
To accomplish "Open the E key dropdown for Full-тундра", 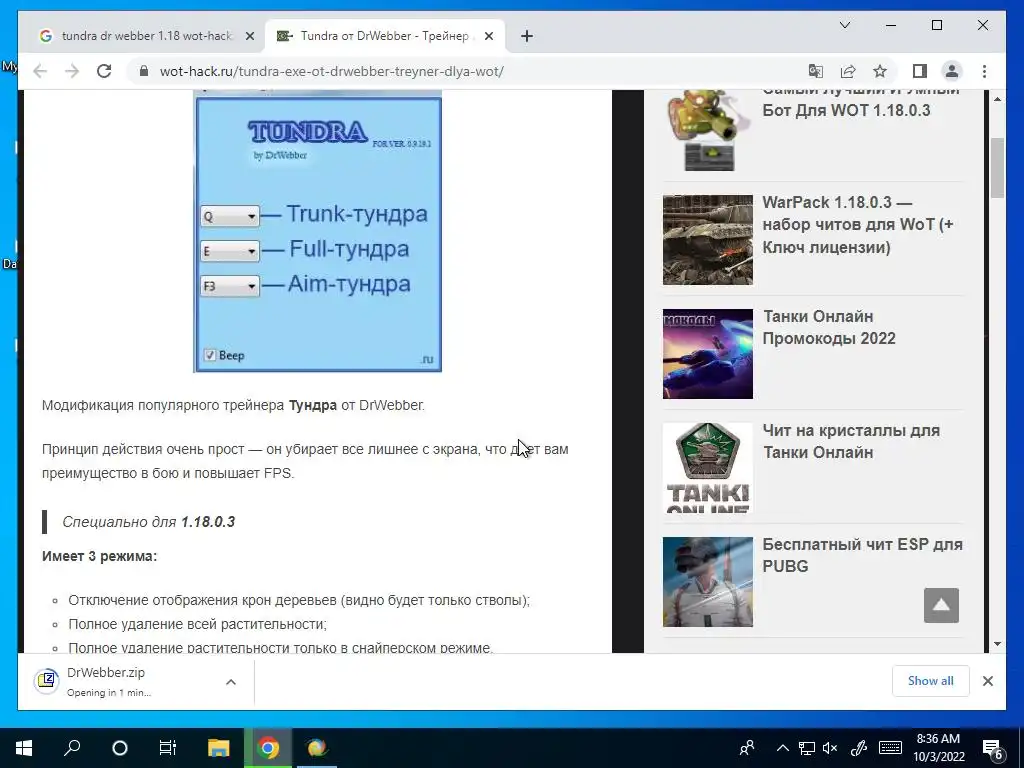I will coord(230,251).
